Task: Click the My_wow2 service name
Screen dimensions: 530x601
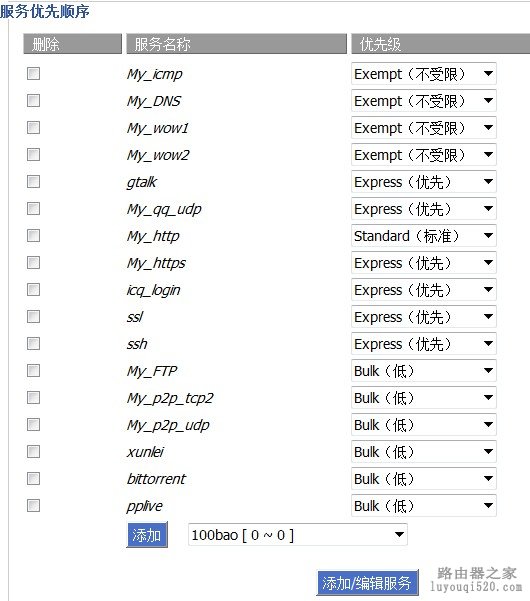Action: 158,155
